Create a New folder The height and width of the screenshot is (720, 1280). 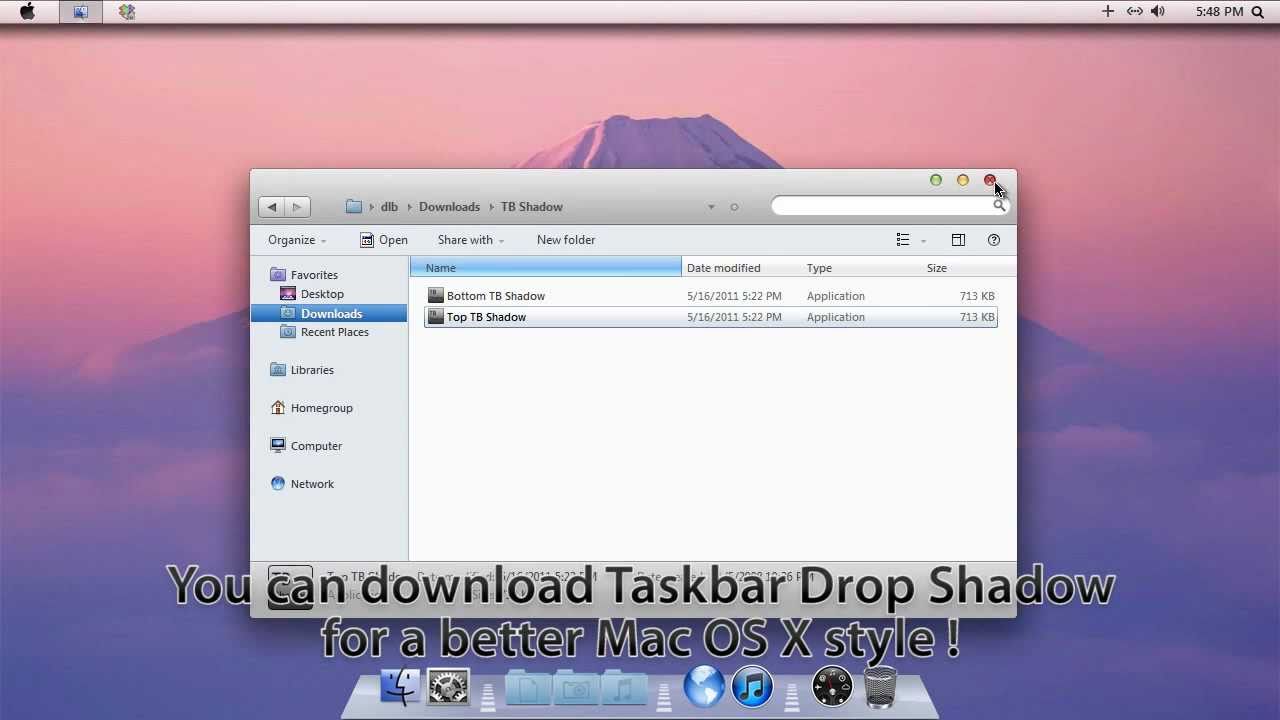click(566, 240)
